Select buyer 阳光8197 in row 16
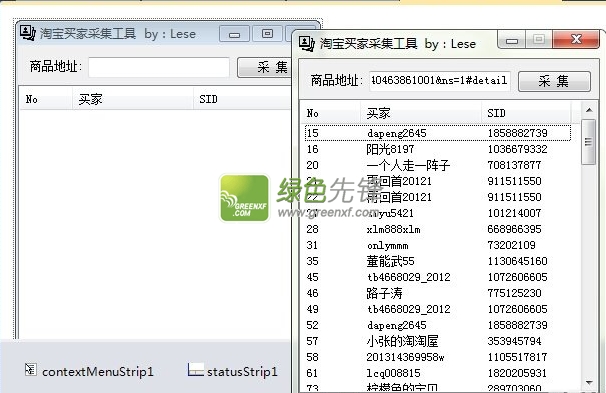606x393 pixels. [390, 149]
